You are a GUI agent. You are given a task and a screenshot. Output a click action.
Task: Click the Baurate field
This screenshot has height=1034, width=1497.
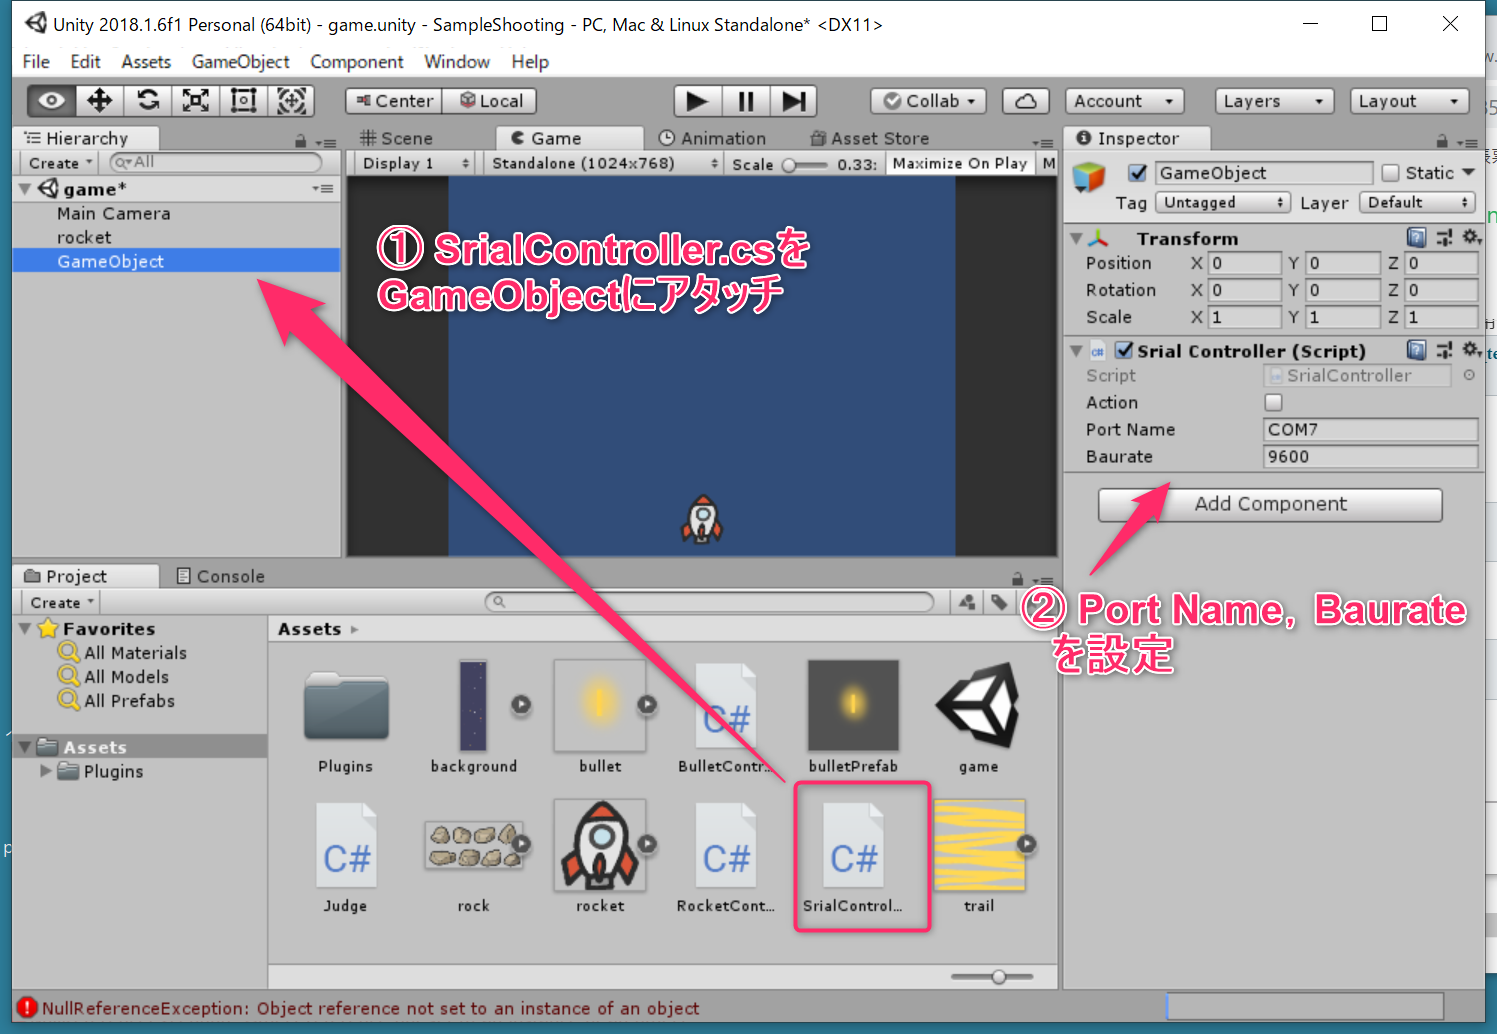pyautogui.click(x=1371, y=456)
